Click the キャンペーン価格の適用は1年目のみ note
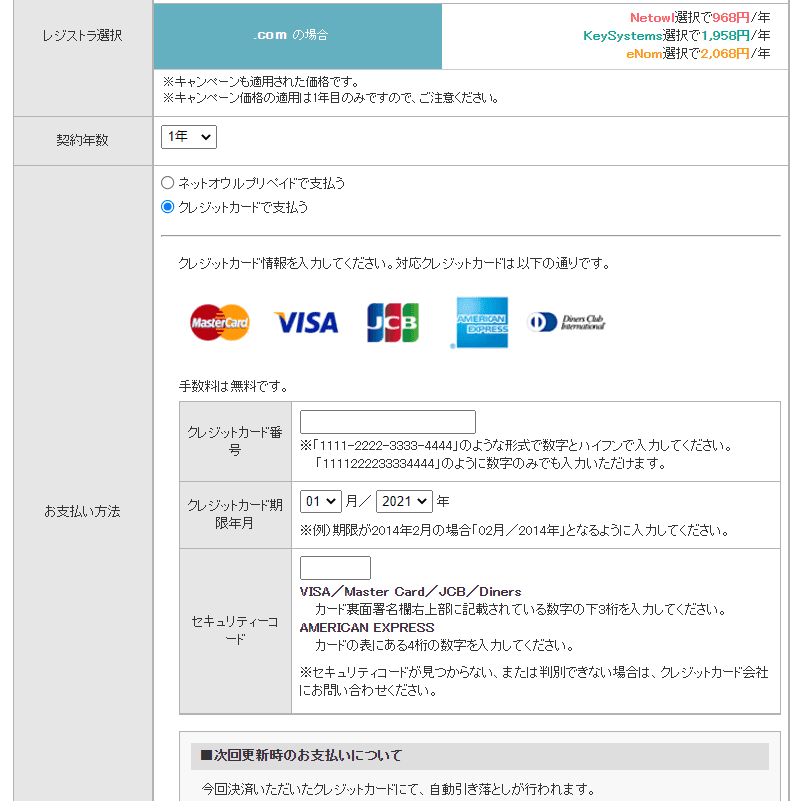 pyautogui.click(x=331, y=98)
